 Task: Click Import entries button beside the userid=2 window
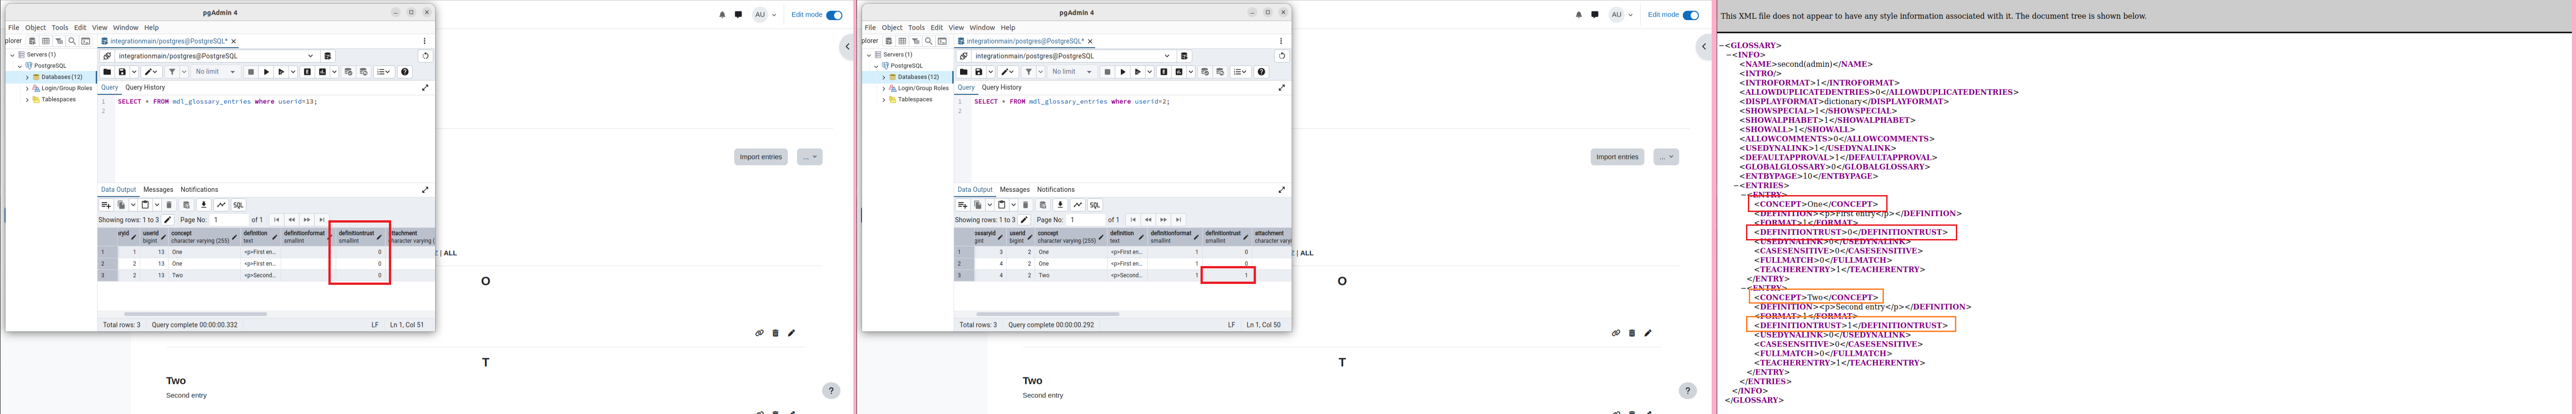[x=1617, y=157]
